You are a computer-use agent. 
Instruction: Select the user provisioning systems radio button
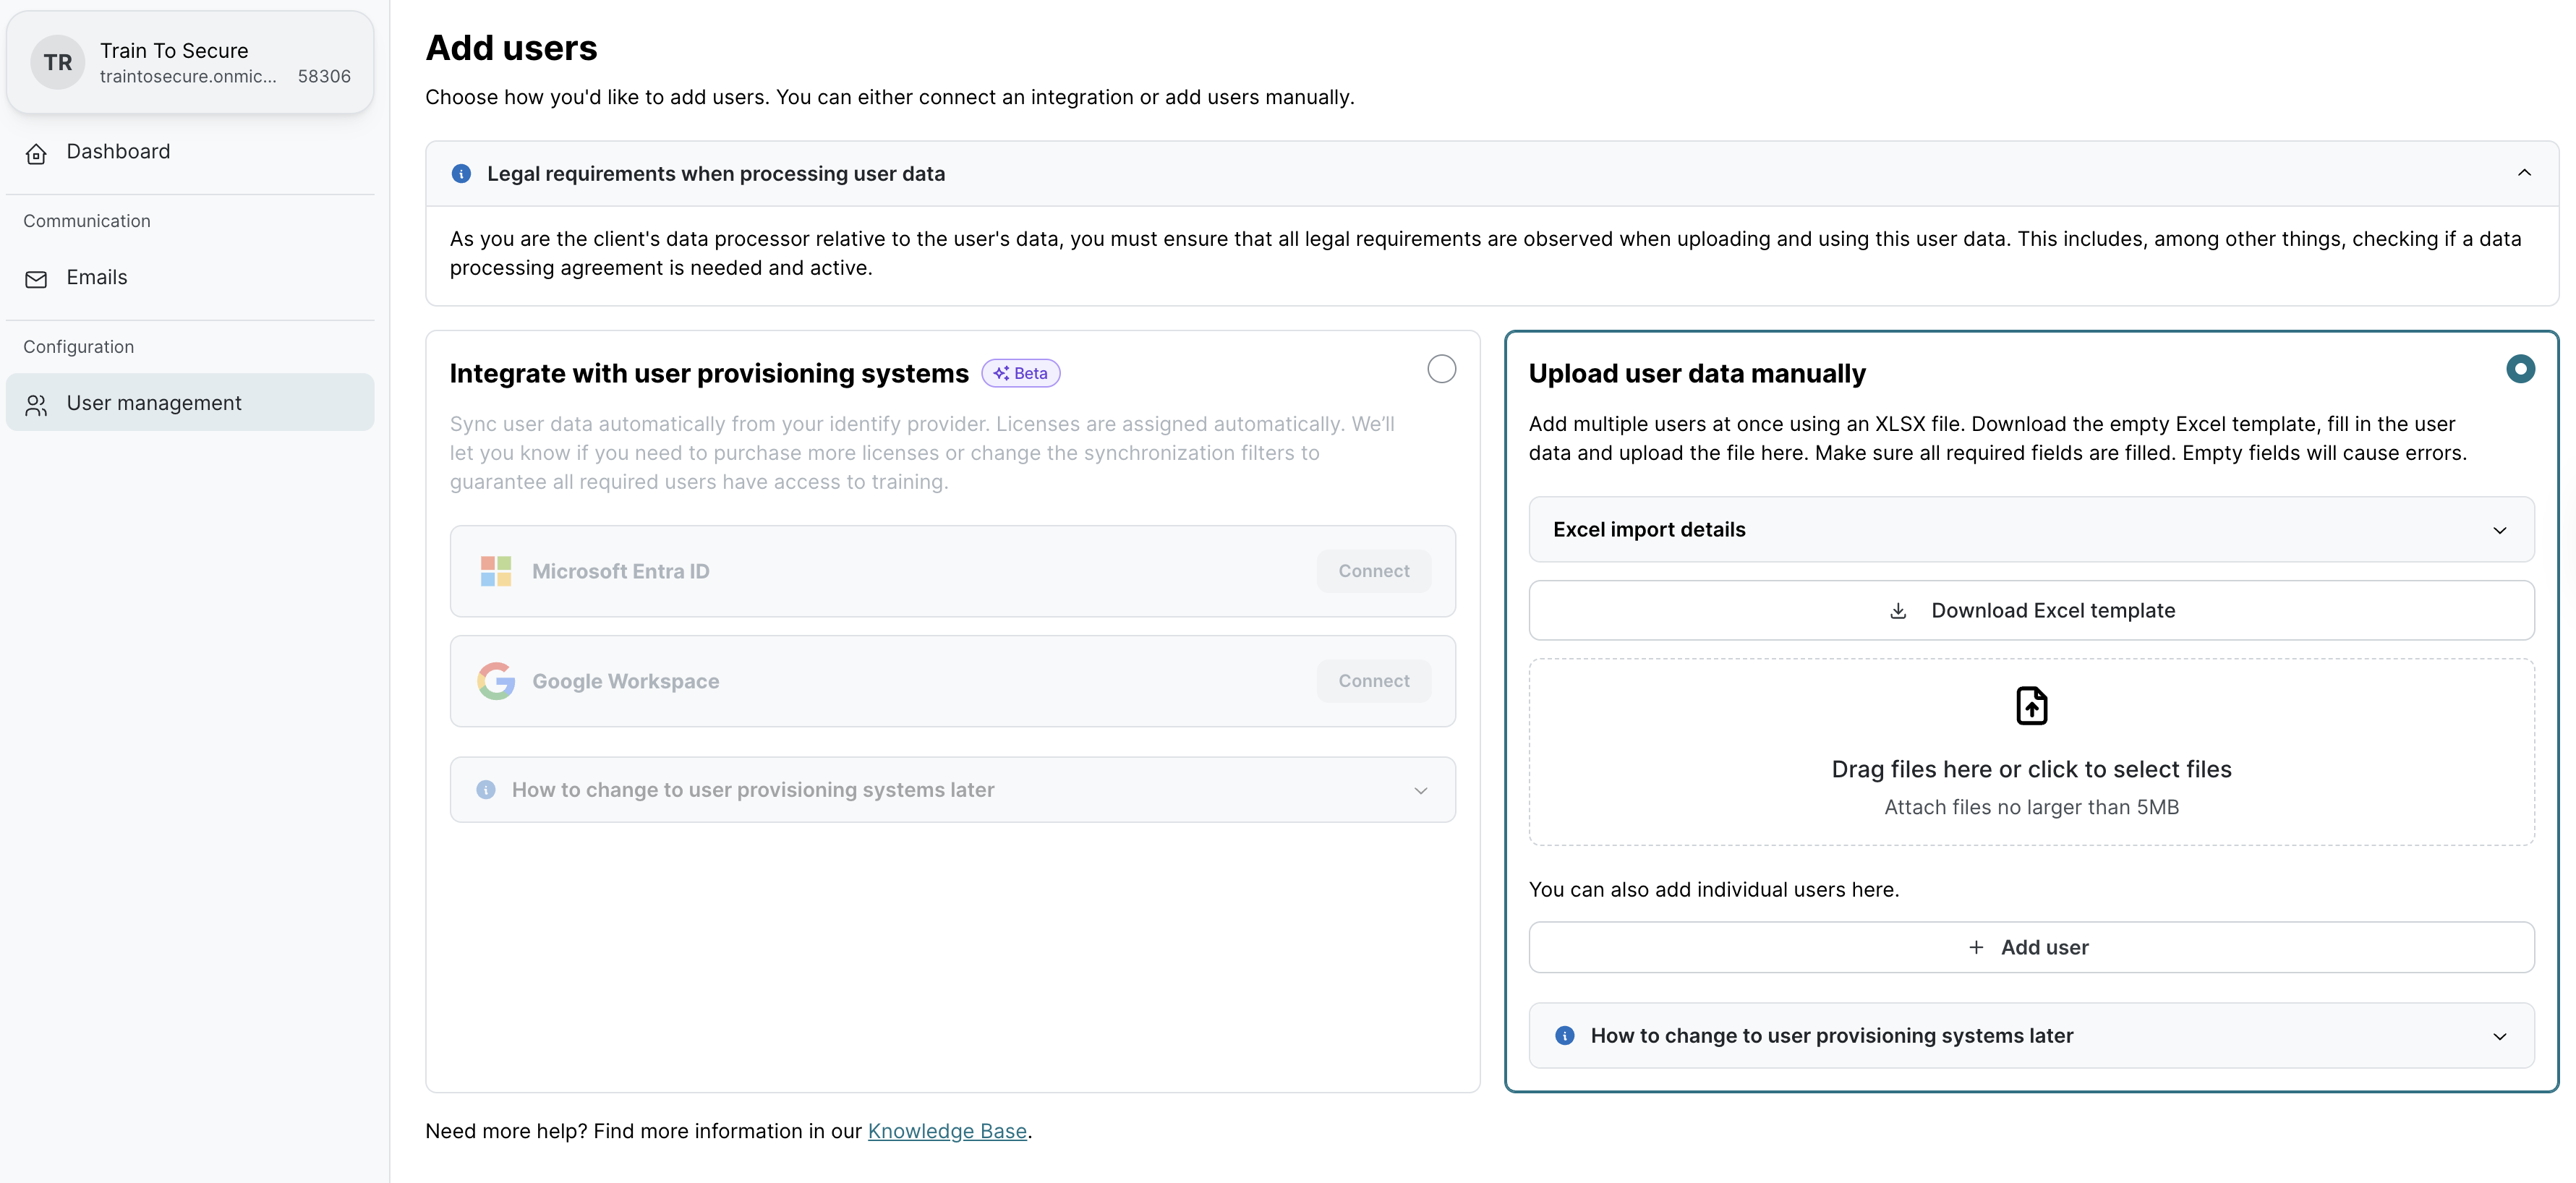pyautogui.click(x=1441, y=369)
